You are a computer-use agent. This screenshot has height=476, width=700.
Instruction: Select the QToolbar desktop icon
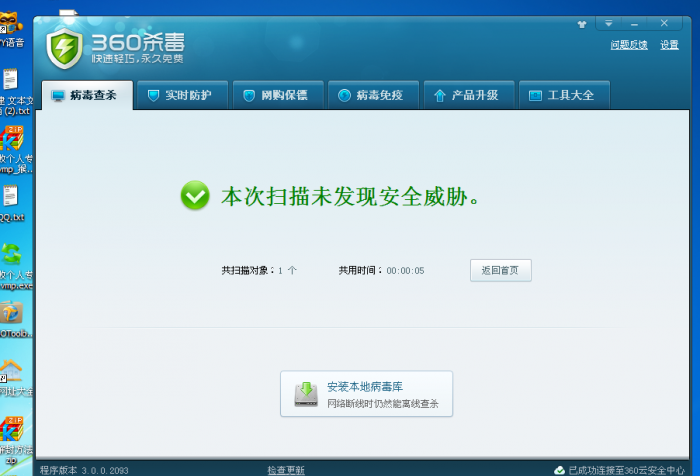pyautogui.click(x=16, y=320)
